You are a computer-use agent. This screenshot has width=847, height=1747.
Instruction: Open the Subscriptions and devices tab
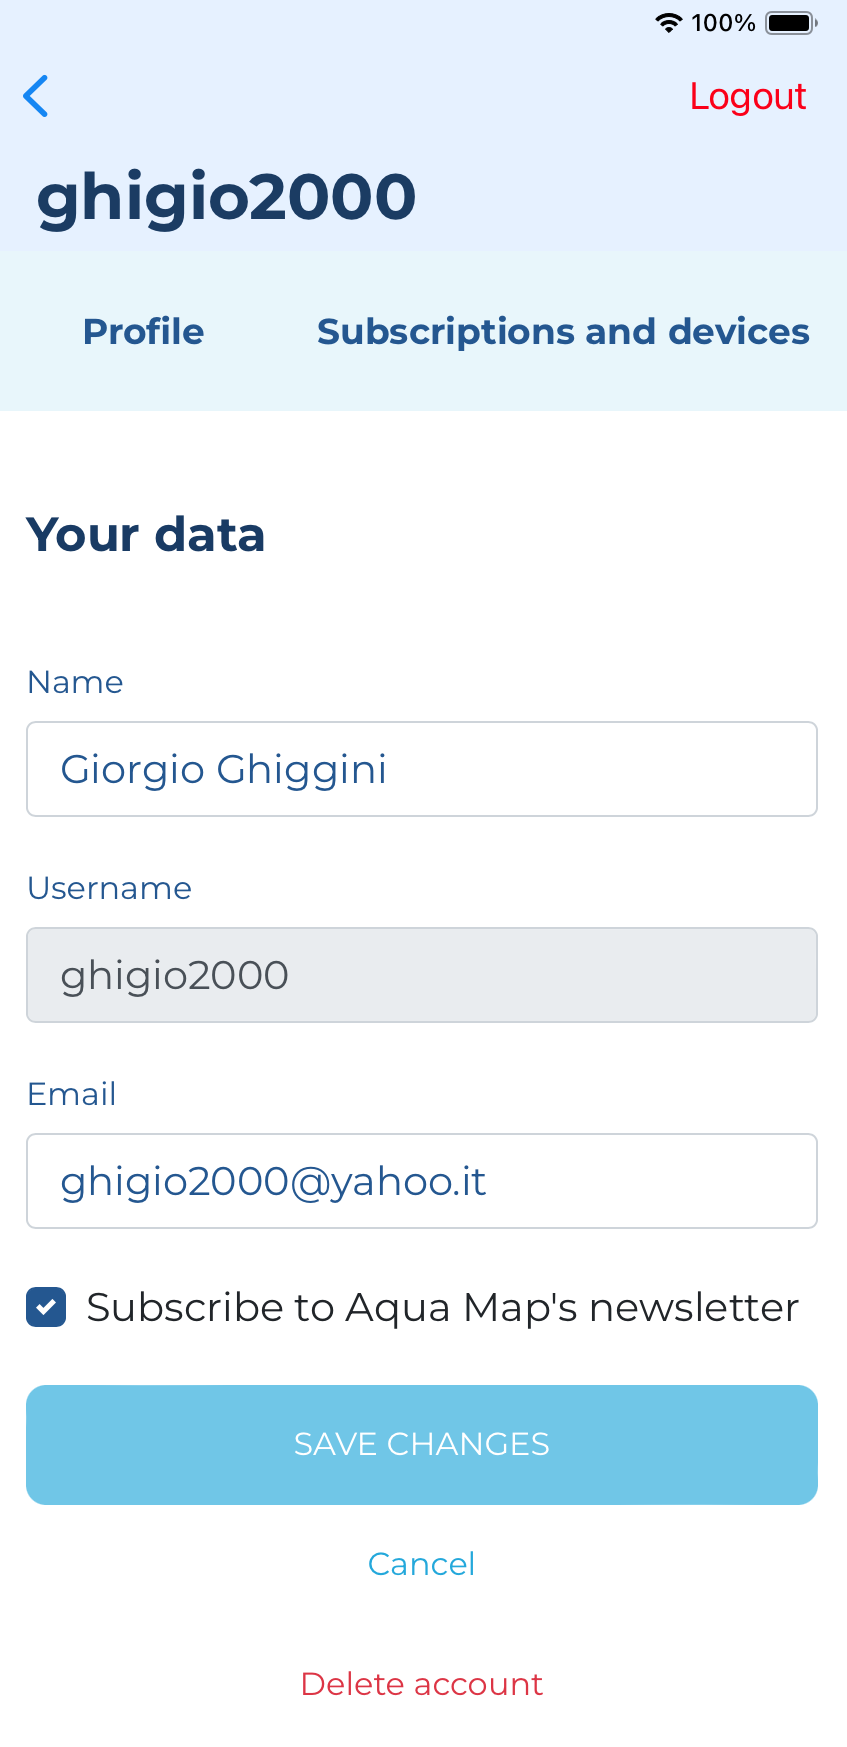click(563, 331)
